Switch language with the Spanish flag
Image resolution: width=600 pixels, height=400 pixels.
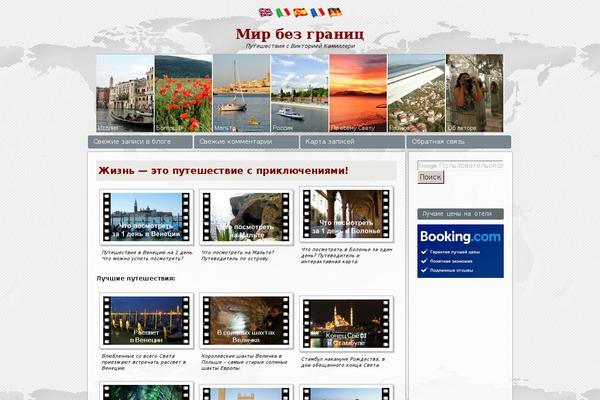pos(300,12)
